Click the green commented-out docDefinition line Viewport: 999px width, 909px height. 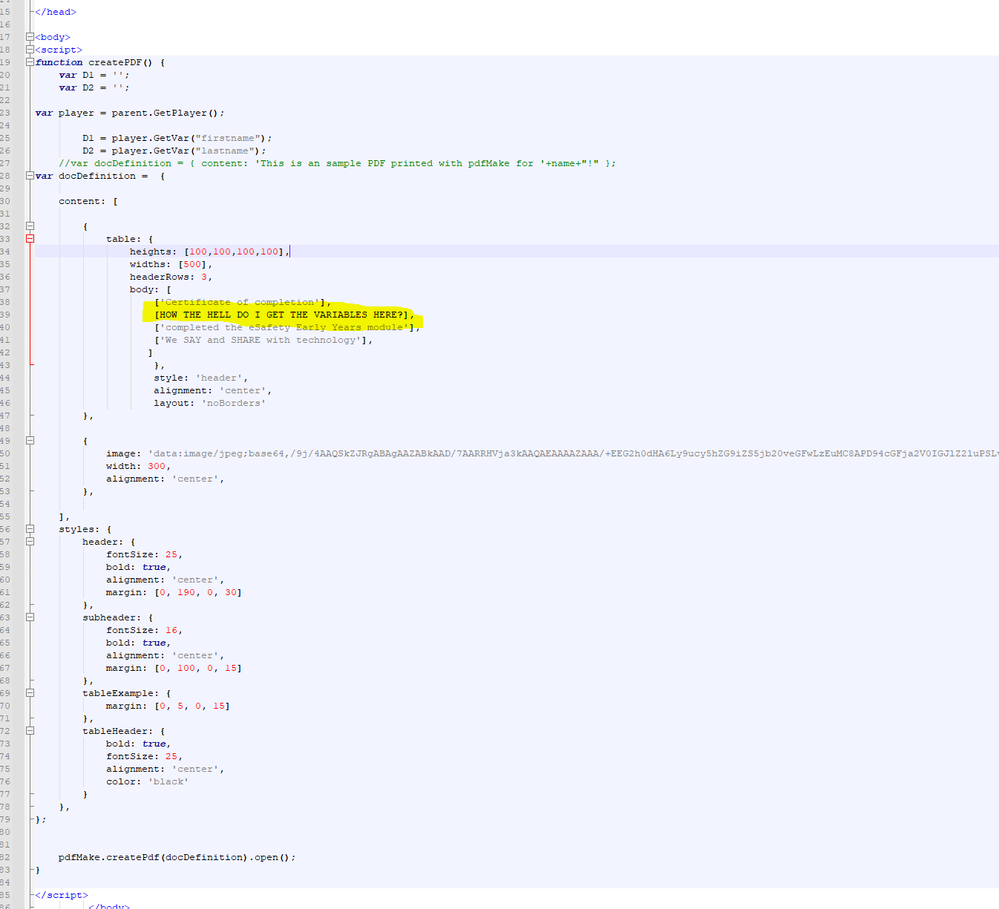pyautogui.click(x=337, y=164)
